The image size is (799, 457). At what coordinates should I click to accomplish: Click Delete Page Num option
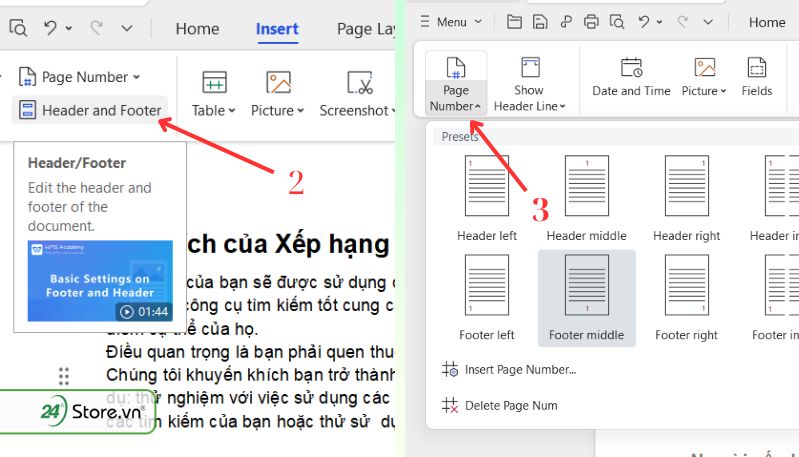point(500,406)
